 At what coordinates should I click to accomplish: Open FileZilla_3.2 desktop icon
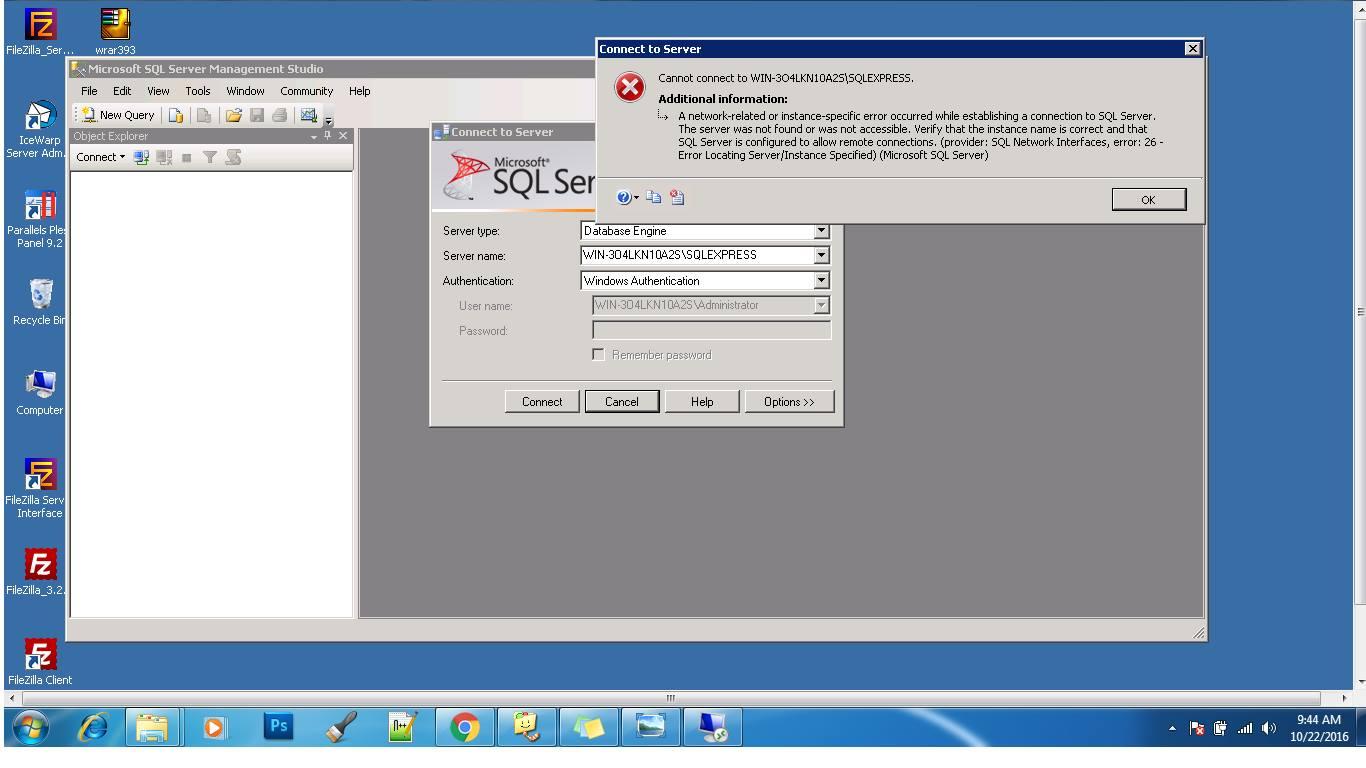coord(40,572)
